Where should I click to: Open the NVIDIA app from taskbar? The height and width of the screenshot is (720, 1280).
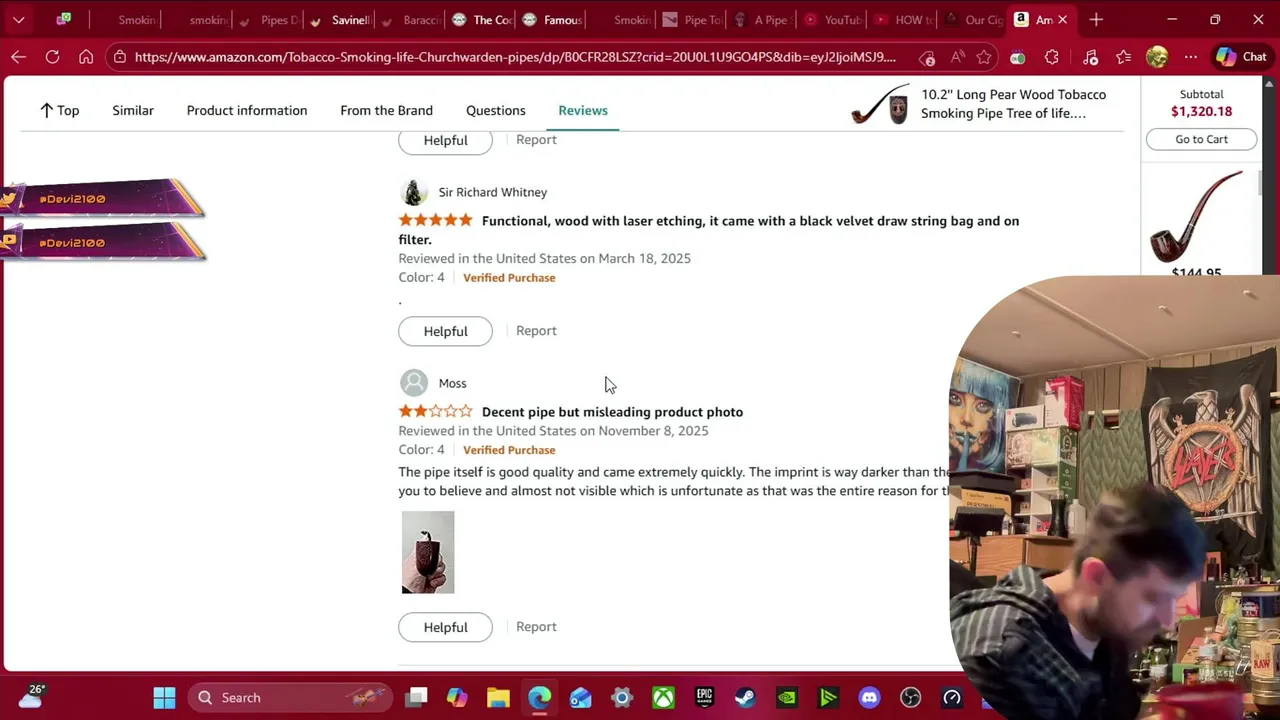point(787,697)
